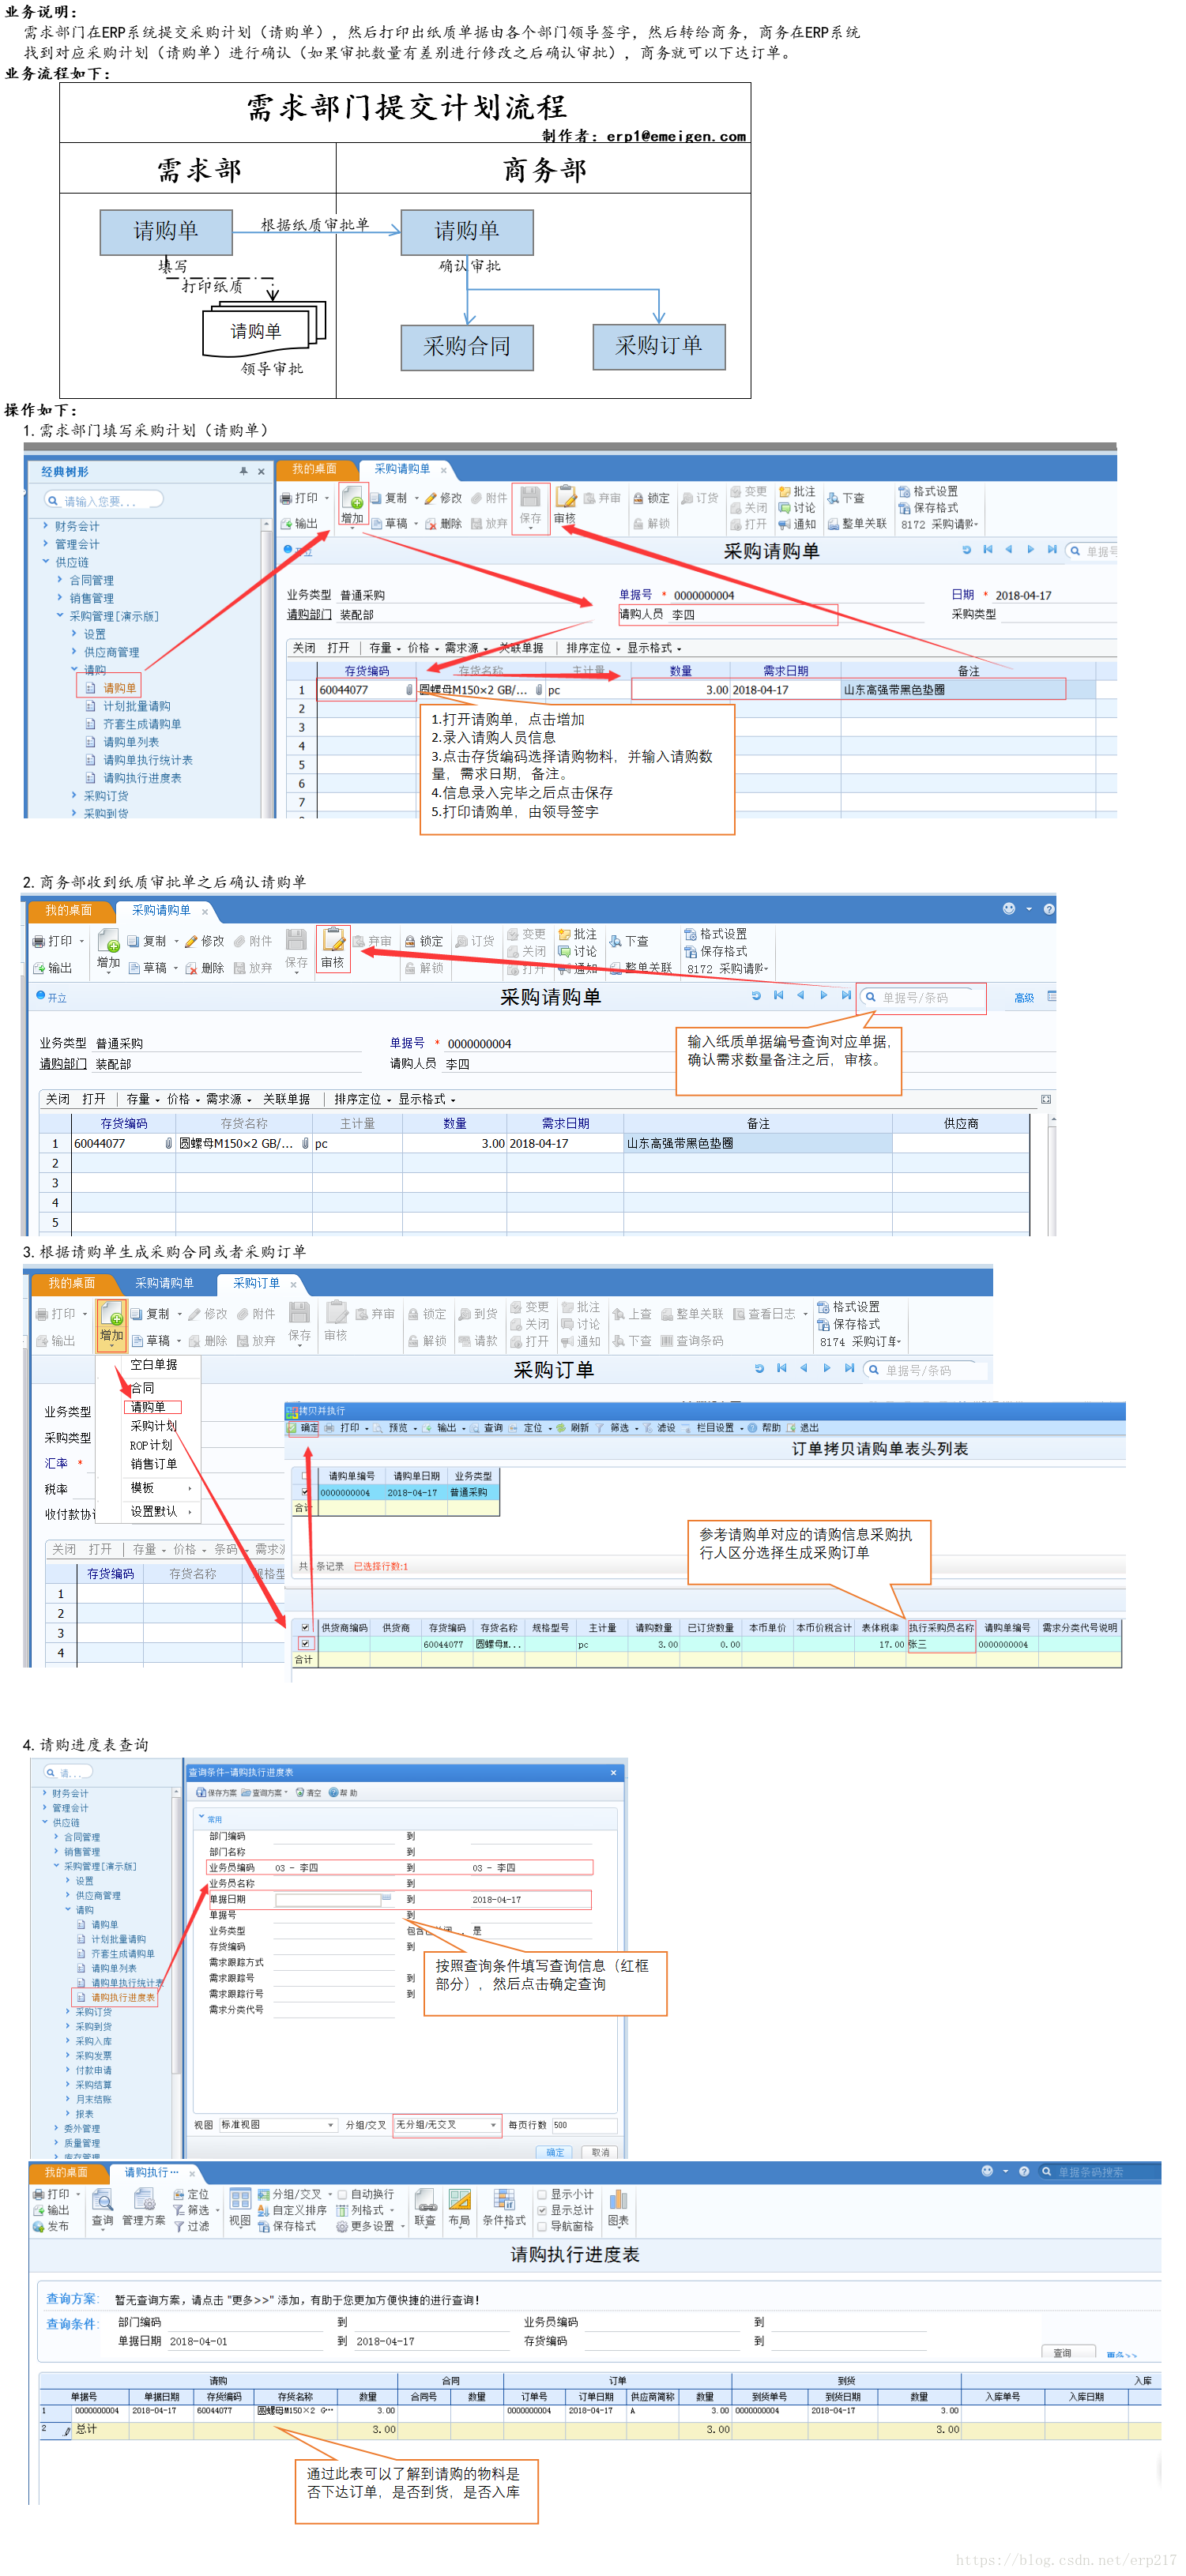This screenshot has width=1186, height=2576.
Task: Enable 显示小计 checkbox
Action: click(x=542, y=2194)
